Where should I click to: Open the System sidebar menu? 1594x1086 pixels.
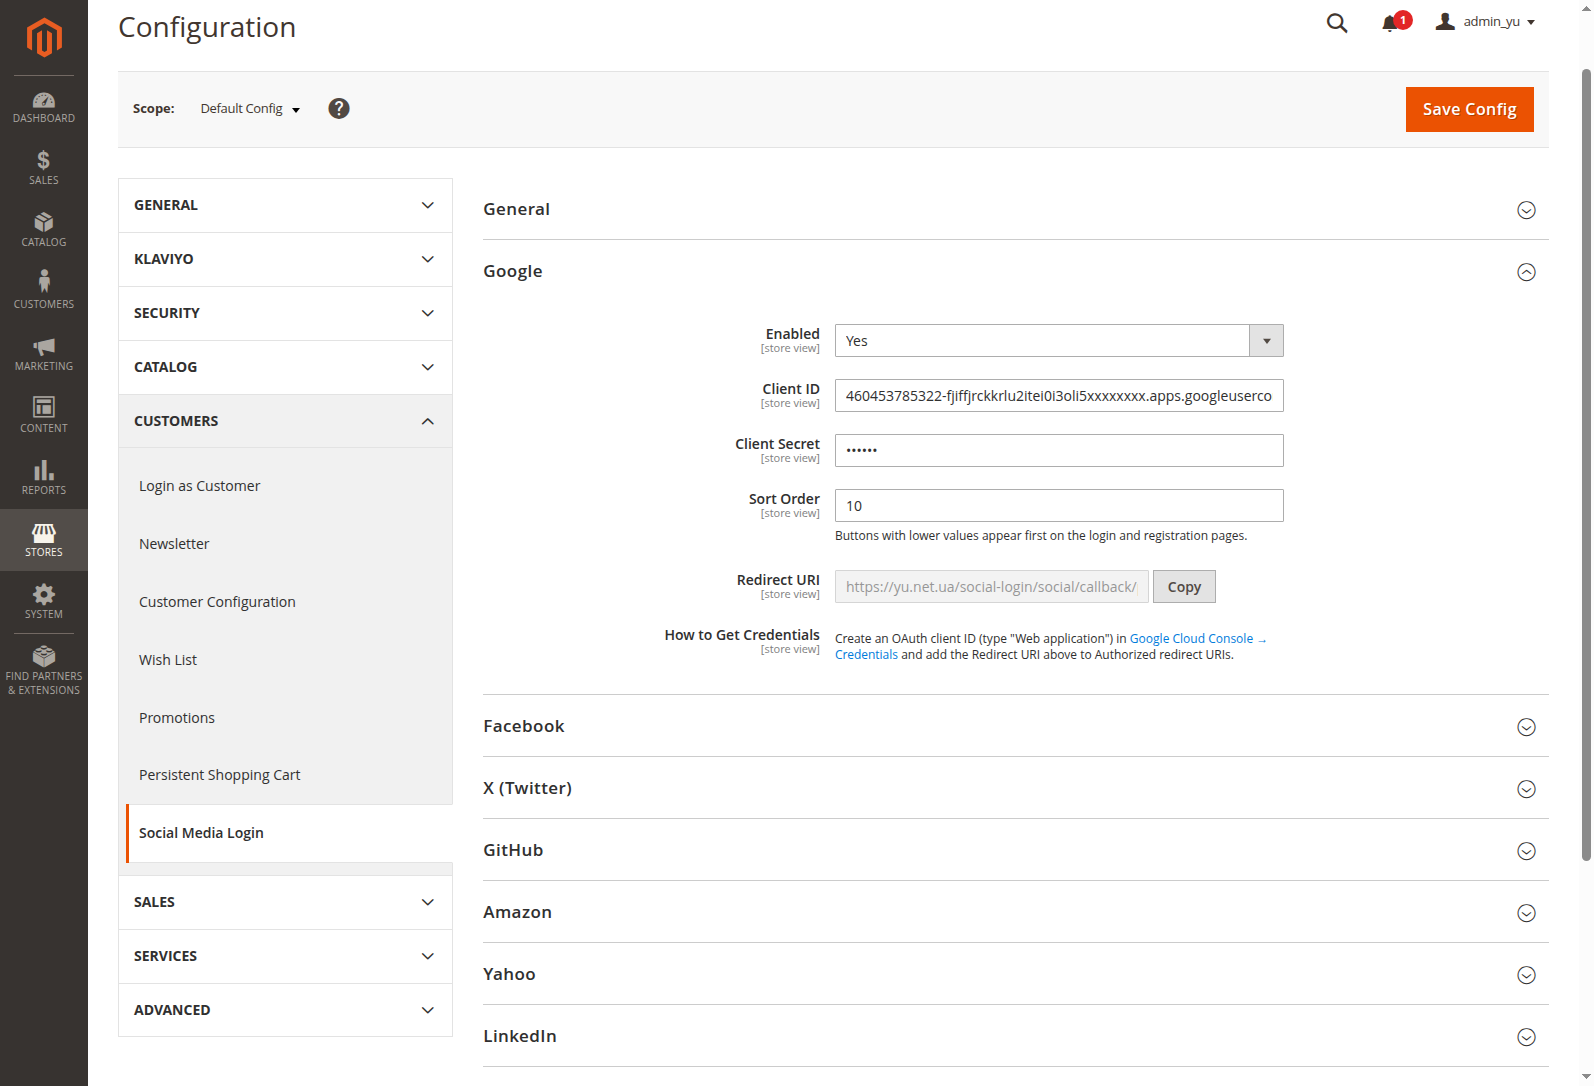44,602
